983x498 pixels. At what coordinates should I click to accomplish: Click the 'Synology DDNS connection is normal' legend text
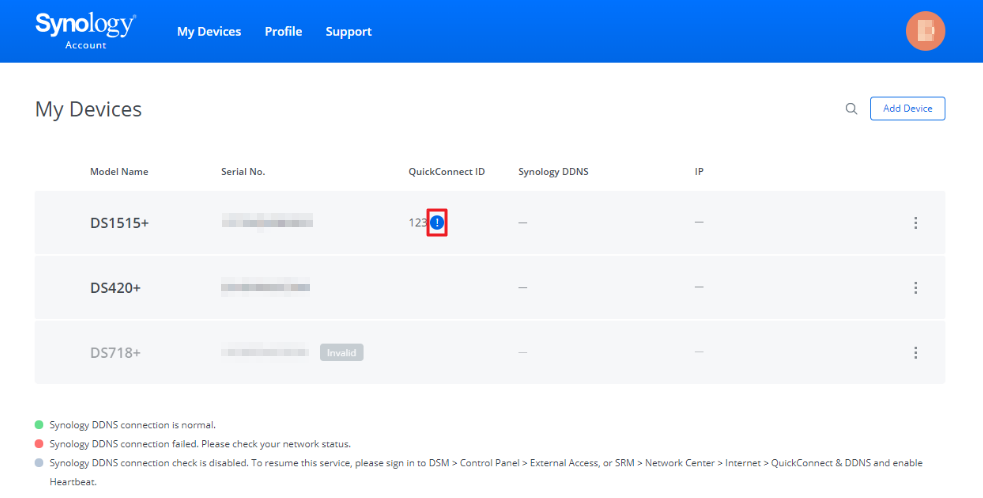[x=133, y=425]
